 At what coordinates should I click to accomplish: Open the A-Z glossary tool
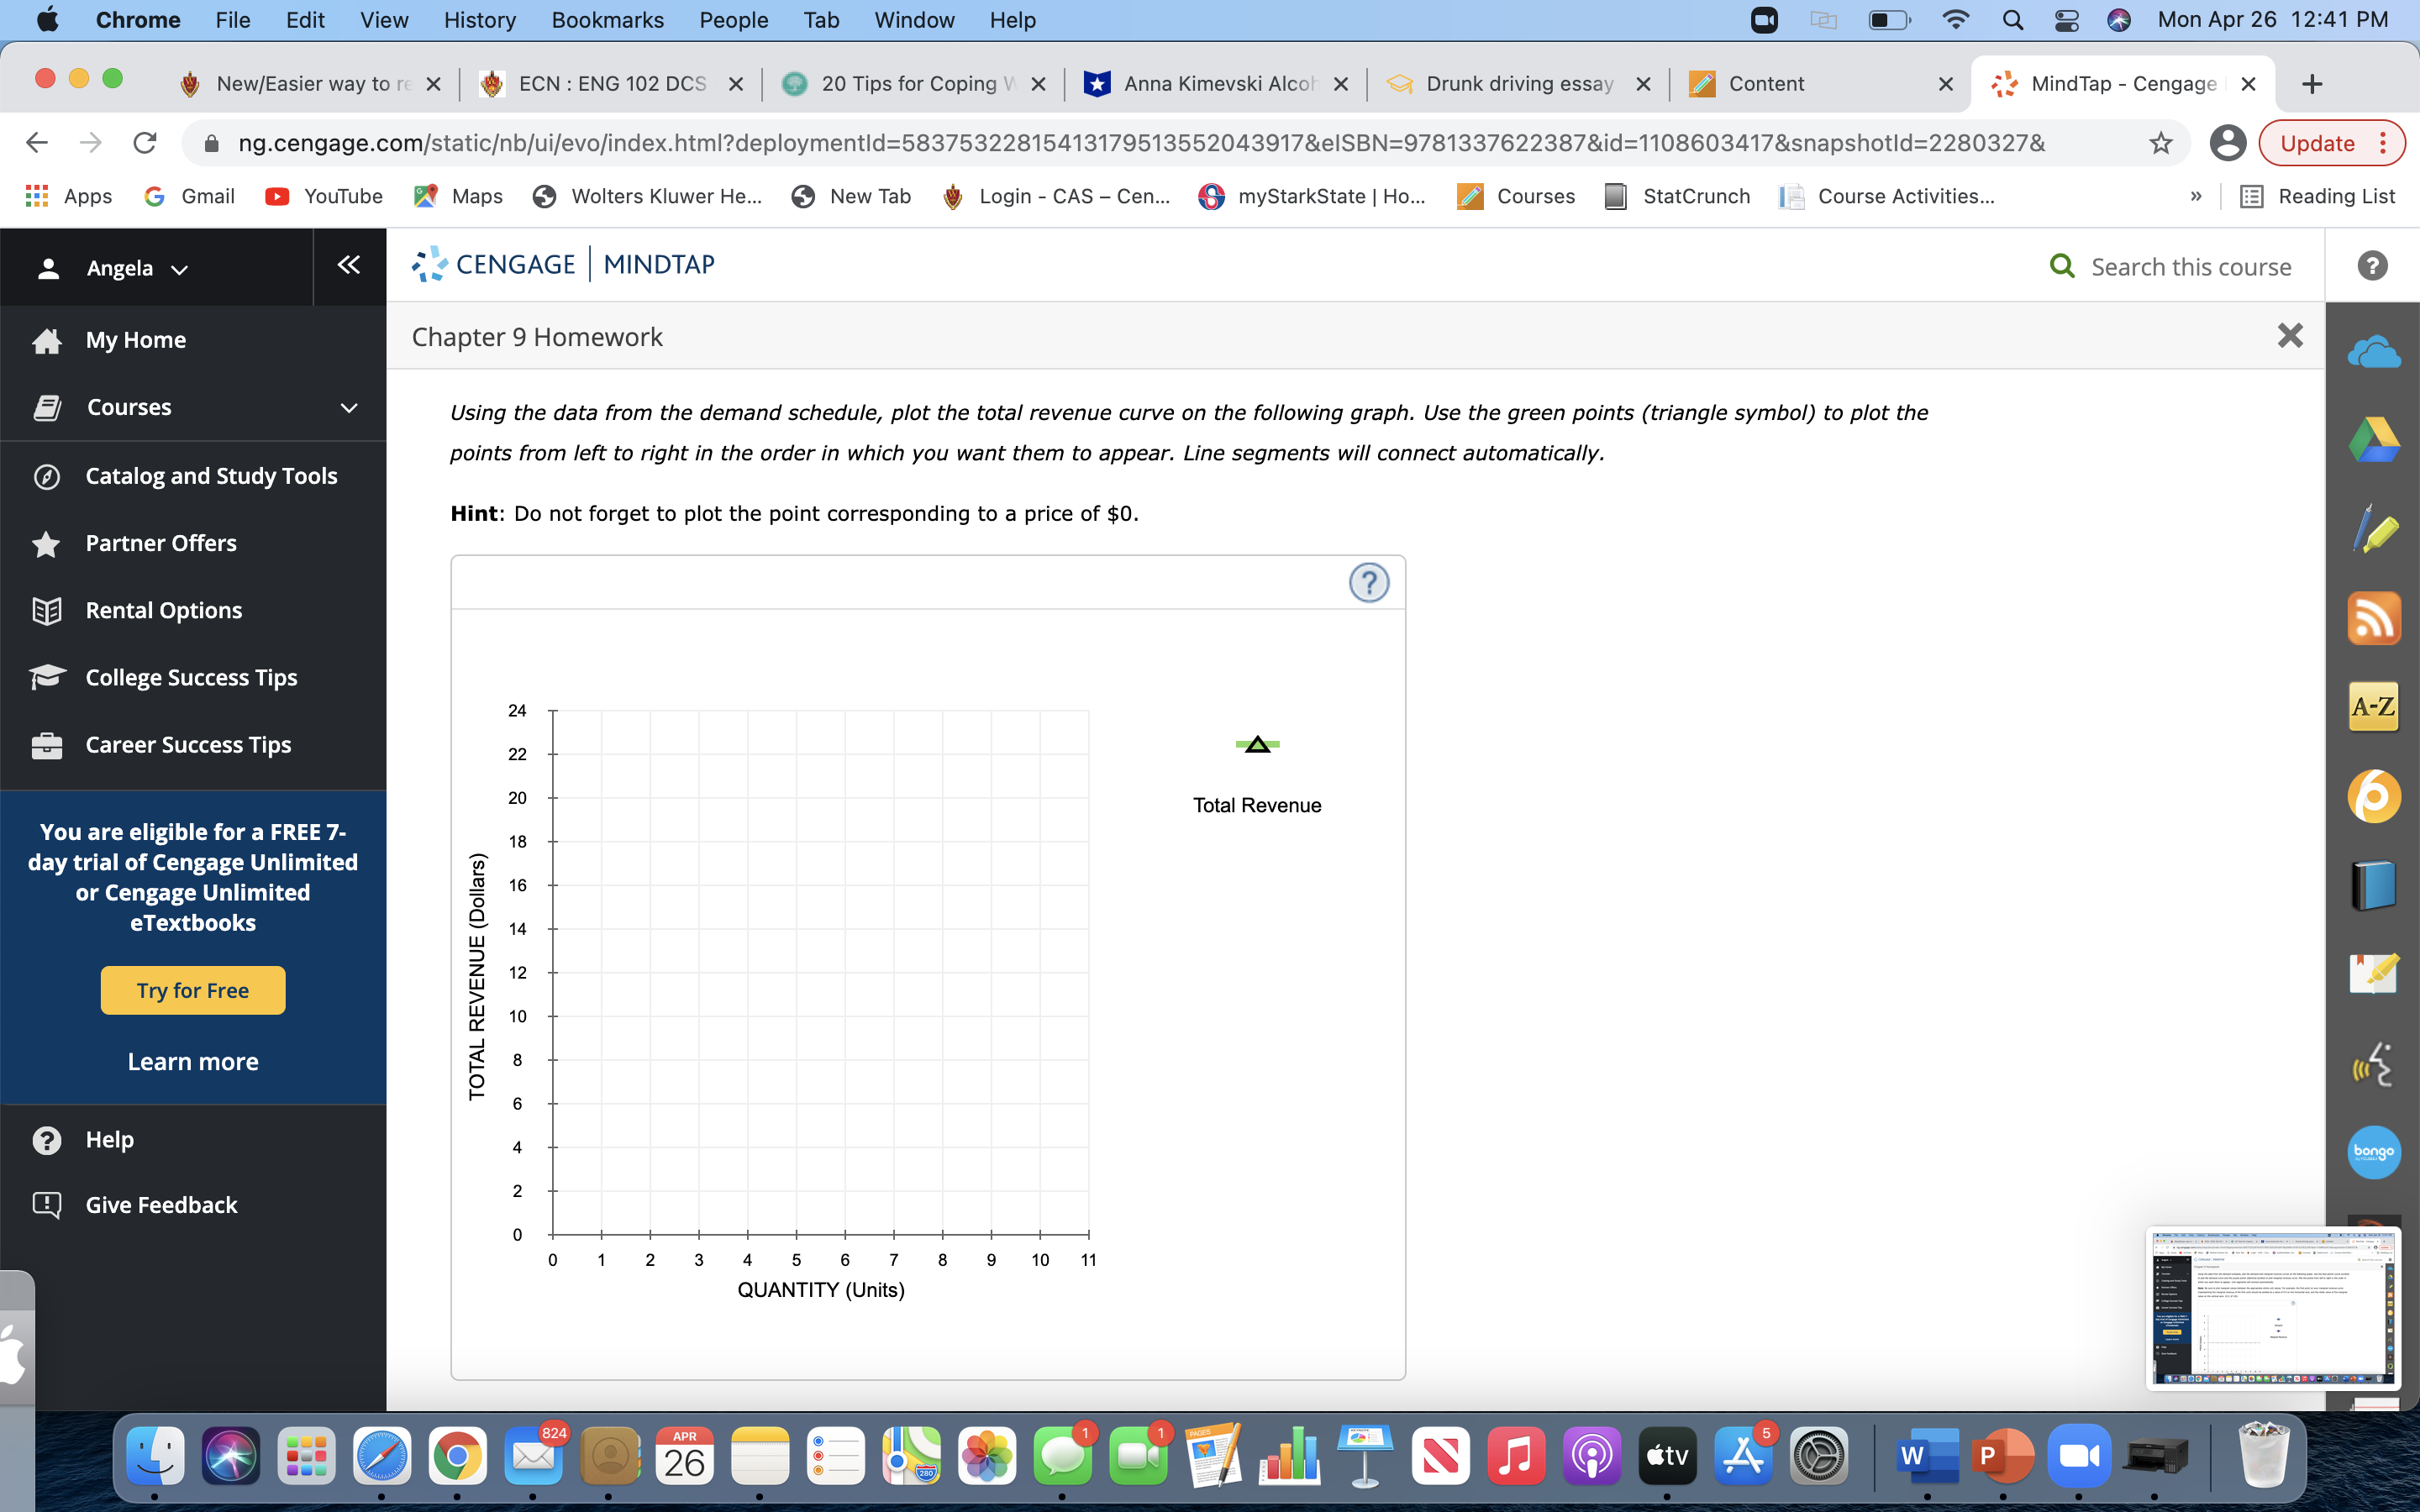point(2374,705)
